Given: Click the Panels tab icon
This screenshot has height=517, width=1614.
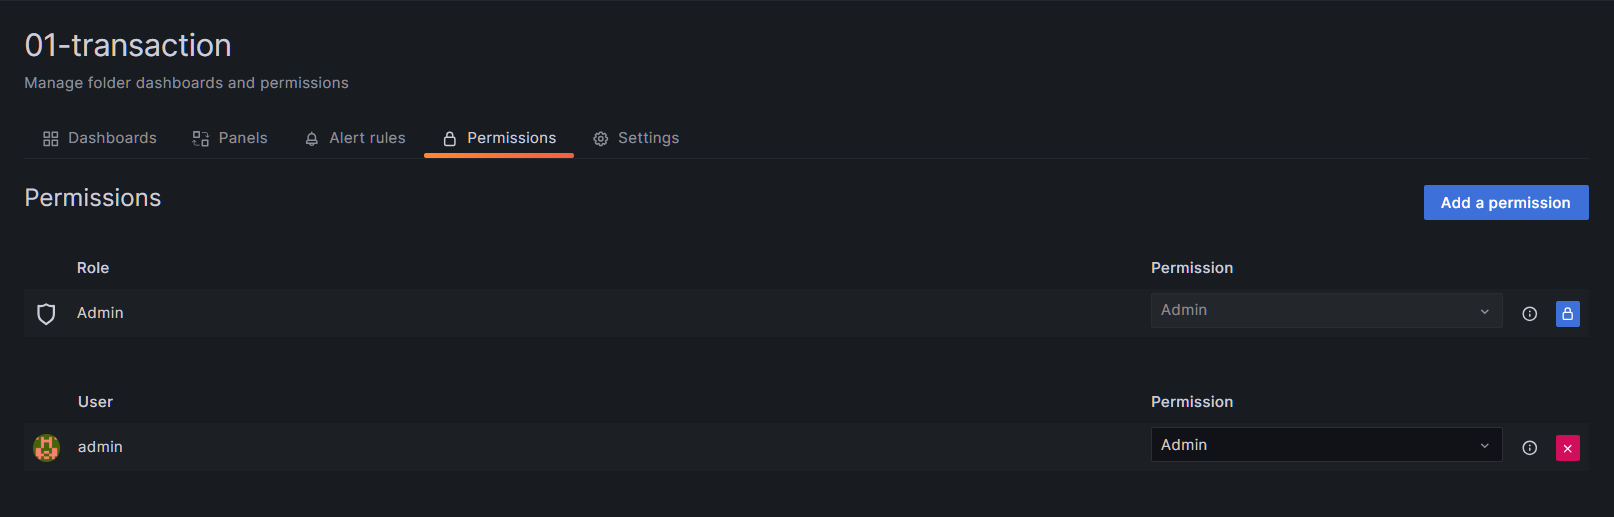Looking at the screenshot, I should coord(201,139).
